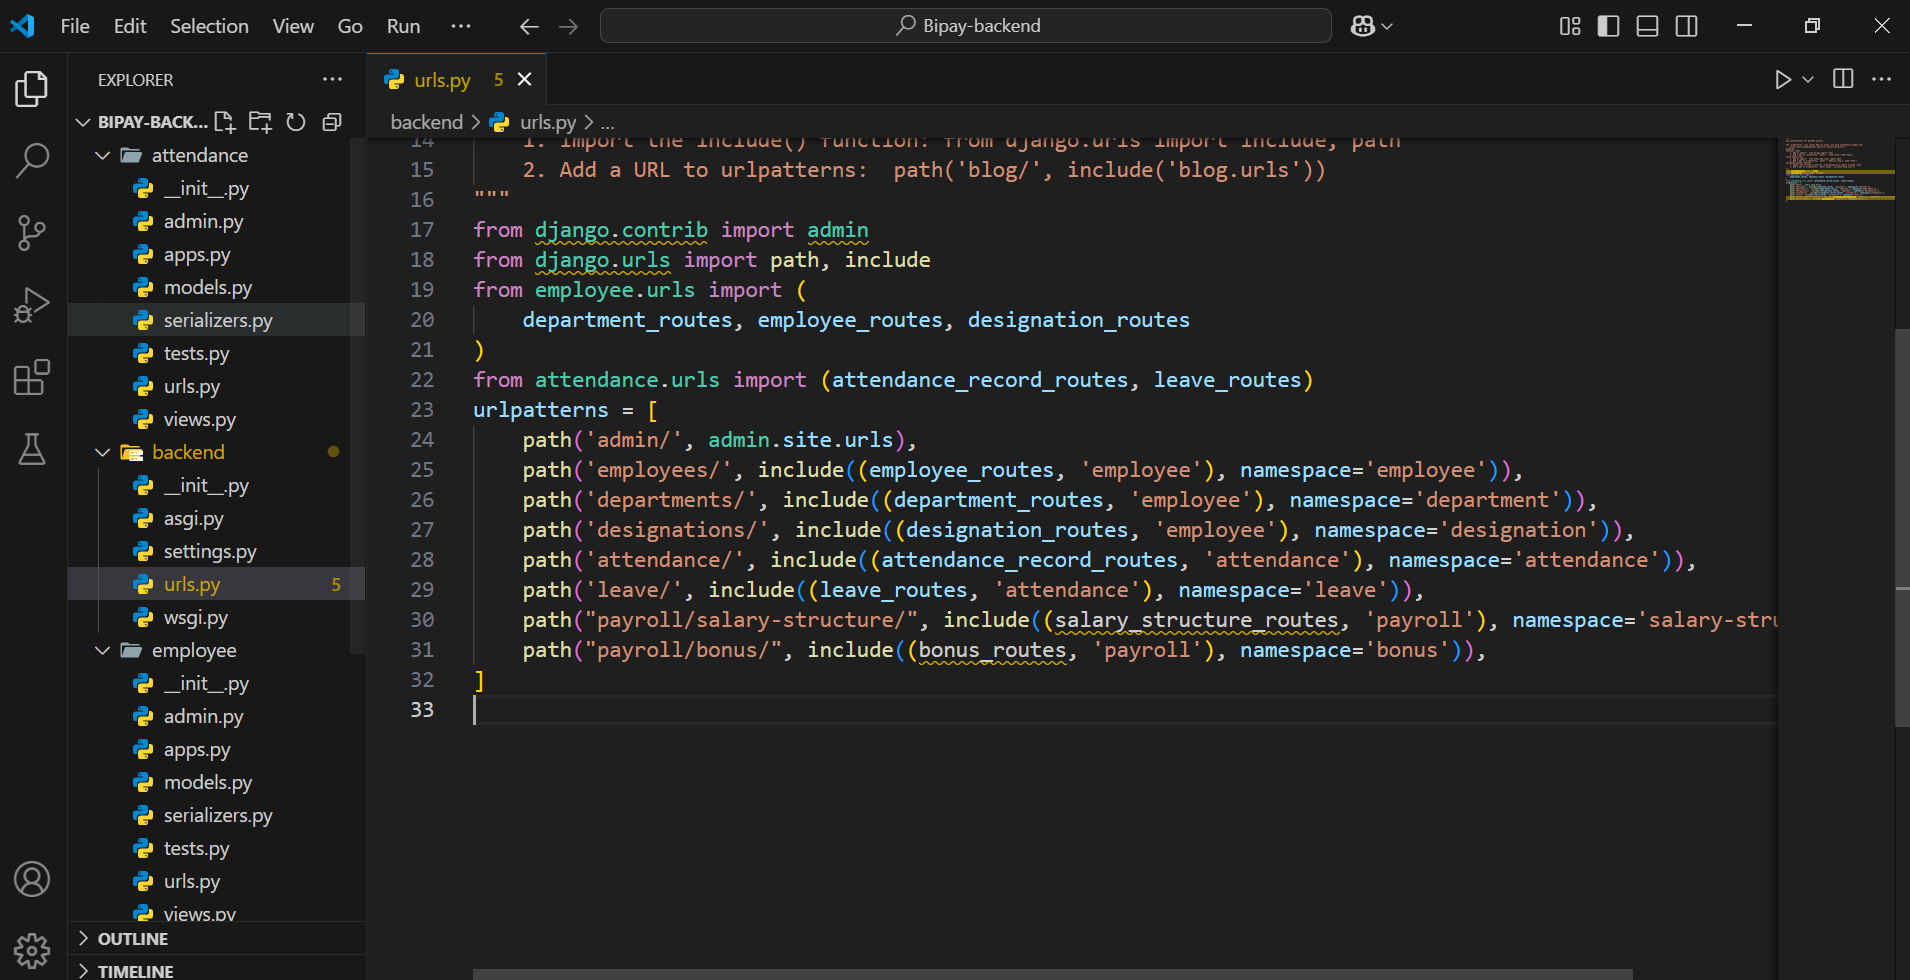The height and width of the screenshot is (980, 1910).
Task: Refresh the Explorer file tree
Action: [296, 122]
